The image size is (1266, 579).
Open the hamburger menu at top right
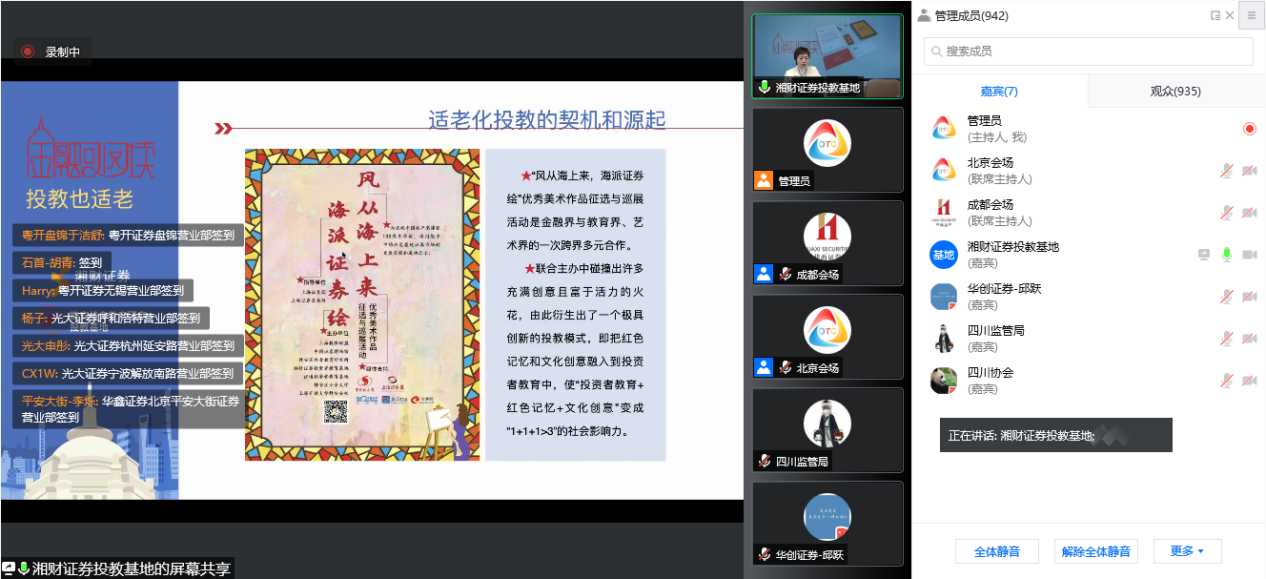(1251, 15)
